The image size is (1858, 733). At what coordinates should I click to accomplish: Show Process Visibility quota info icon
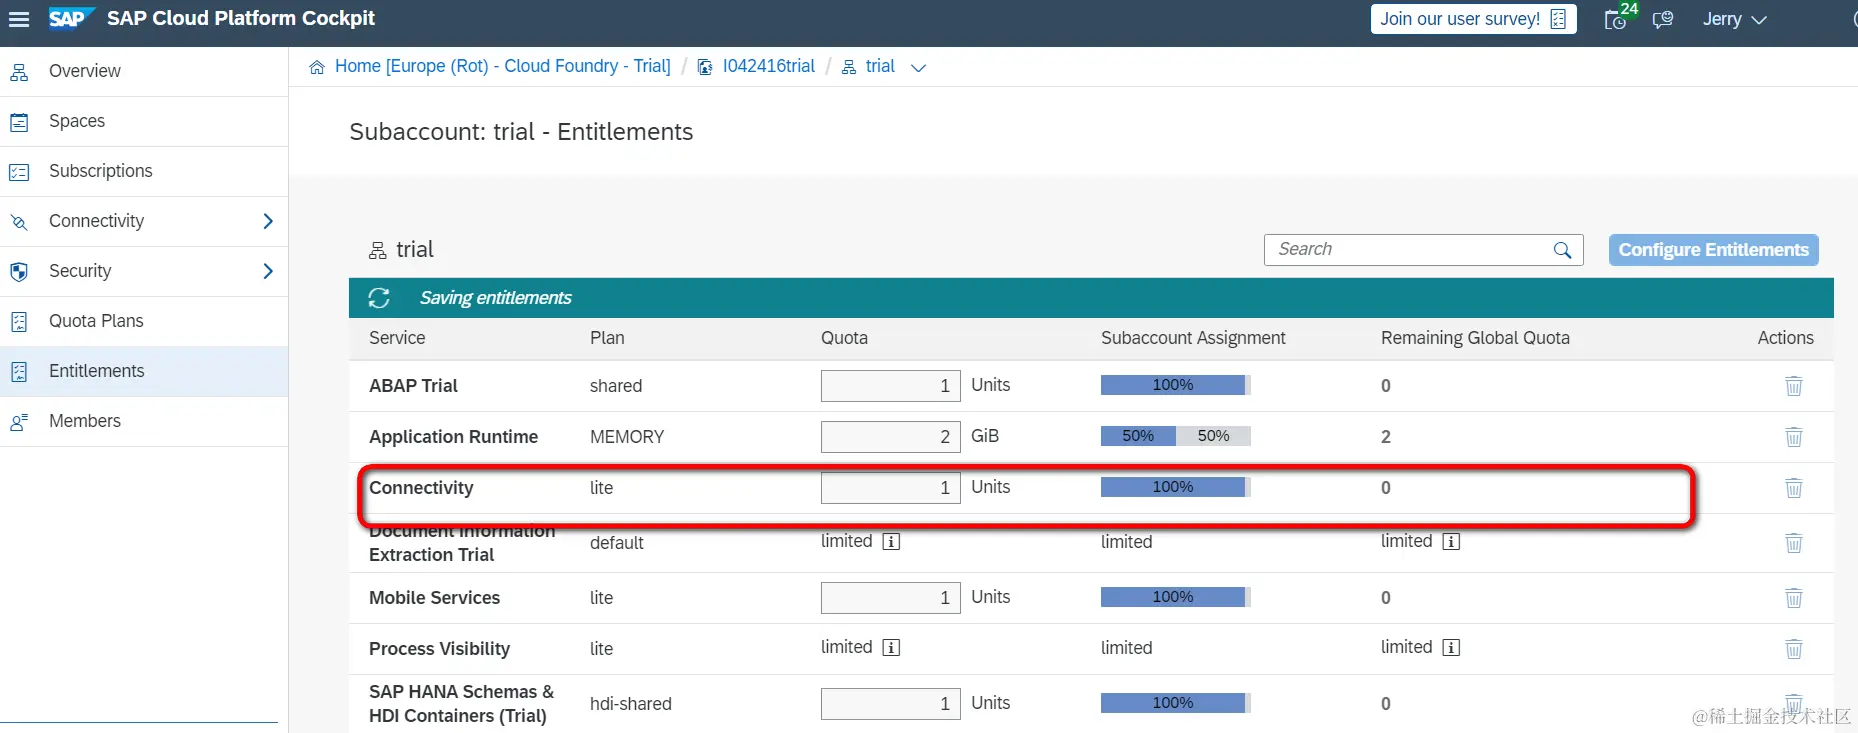(x=891, y=648)
